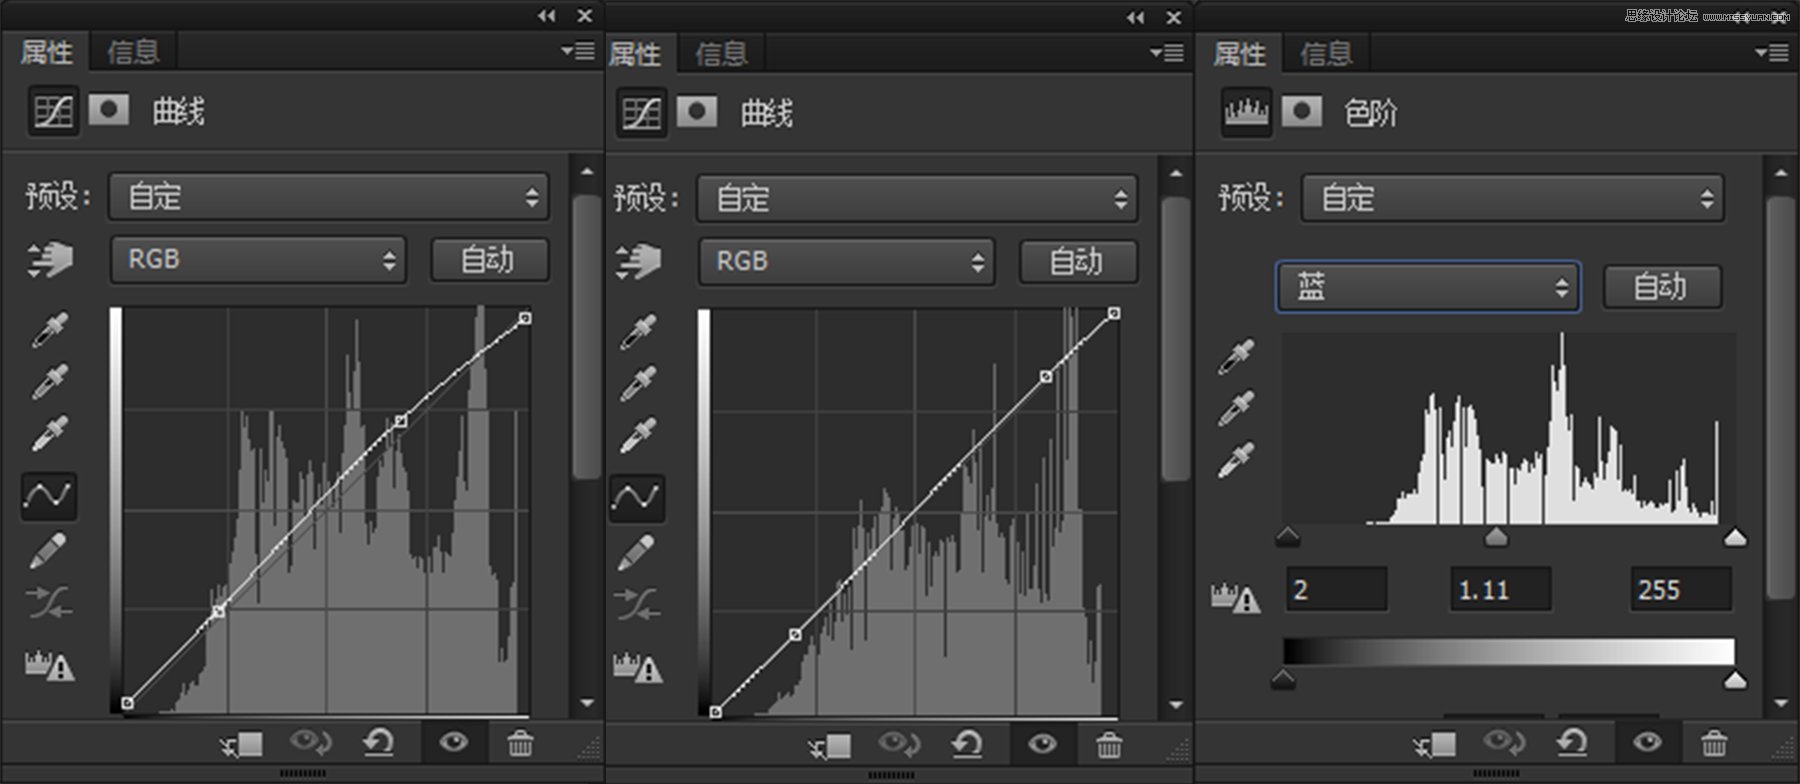Pick gray point eyedropper in left Curves panel

49,381
